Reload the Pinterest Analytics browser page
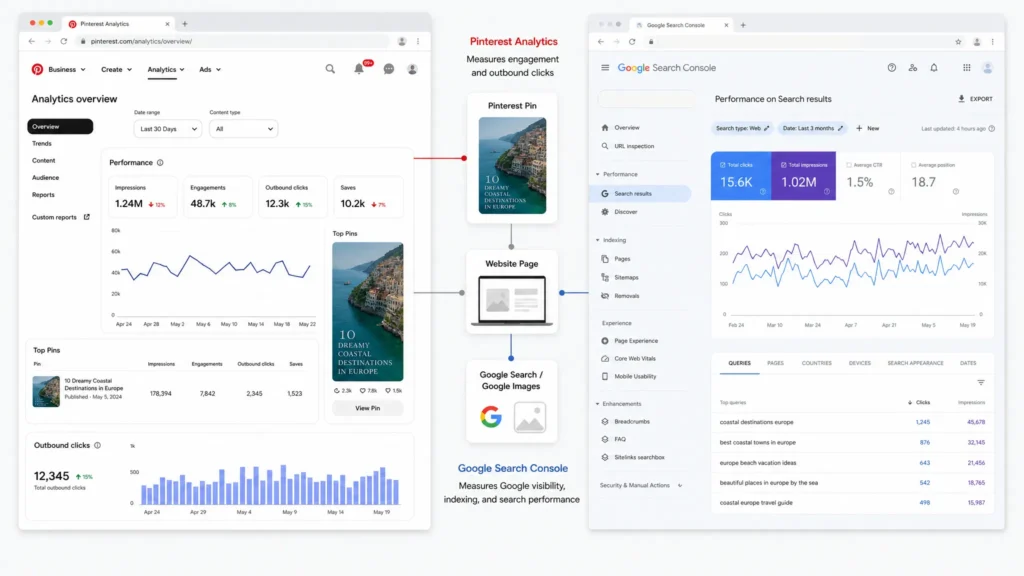 click(63, 41)
